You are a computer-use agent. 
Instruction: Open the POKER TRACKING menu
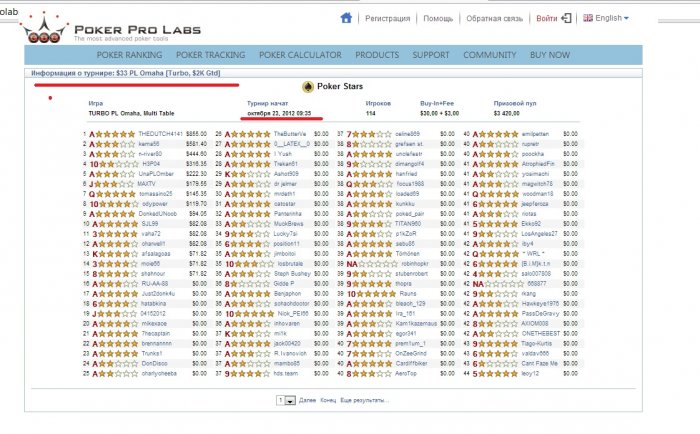click(x=211, y=55)
